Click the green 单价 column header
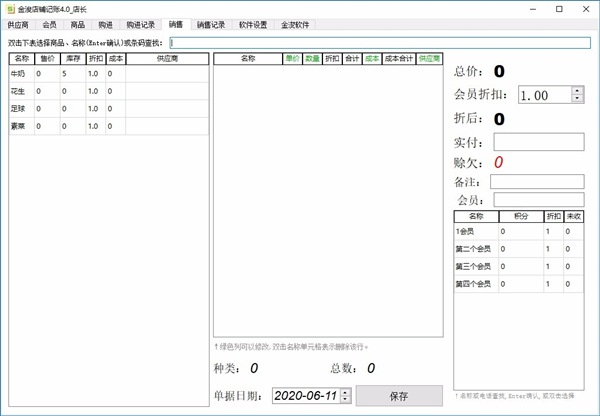The width and height of the screenshot is (600, 416). [x=293, y=59]
